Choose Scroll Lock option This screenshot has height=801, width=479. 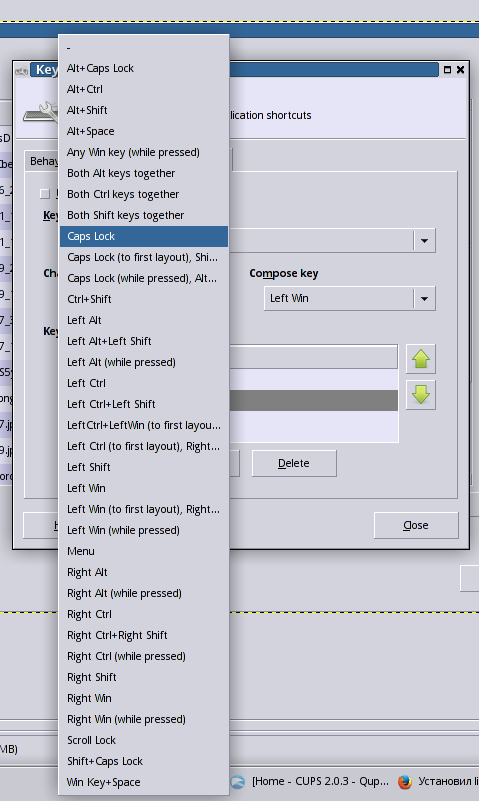point(144,740)
